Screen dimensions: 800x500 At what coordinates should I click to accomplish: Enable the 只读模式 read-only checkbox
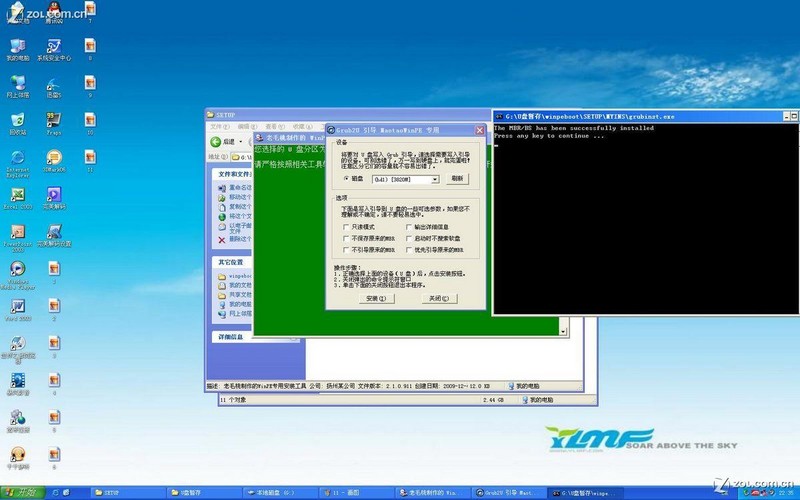pos(346,227)
